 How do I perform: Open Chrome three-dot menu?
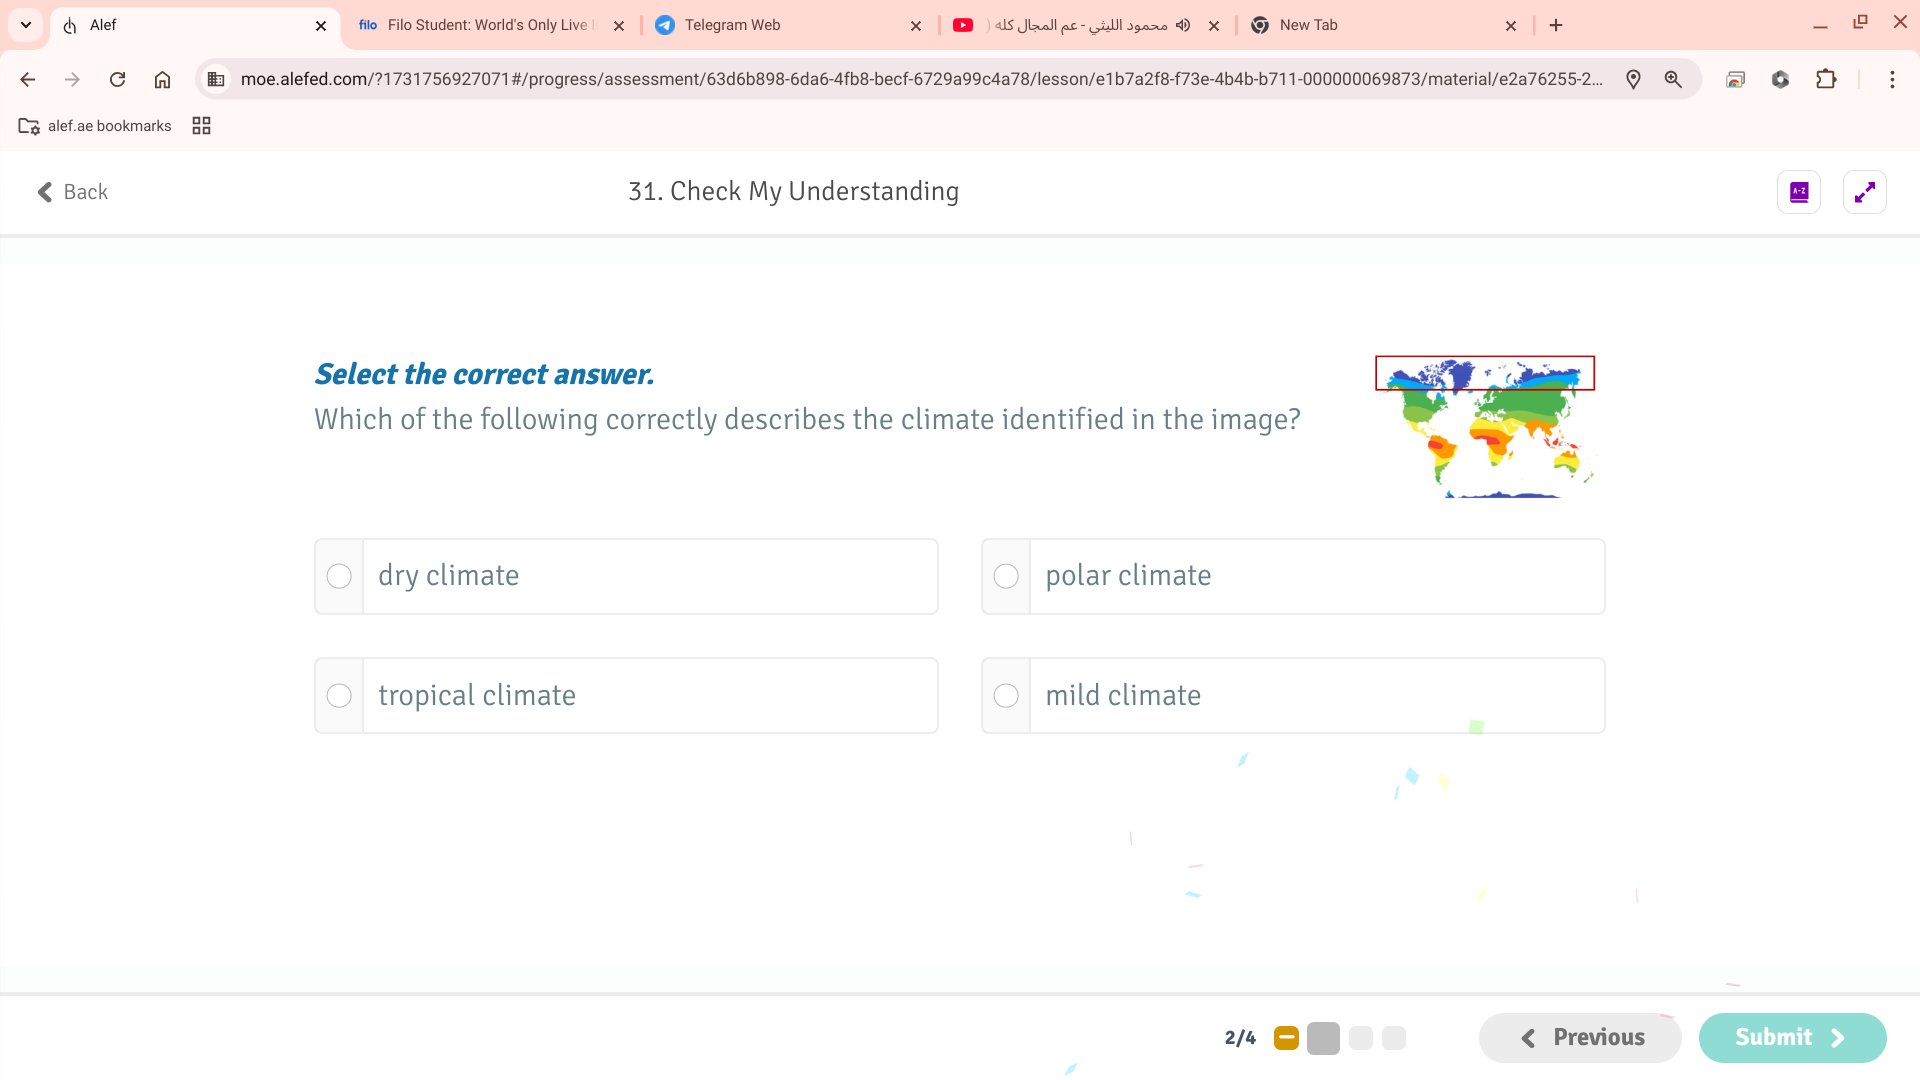(x=1892, y=79)
